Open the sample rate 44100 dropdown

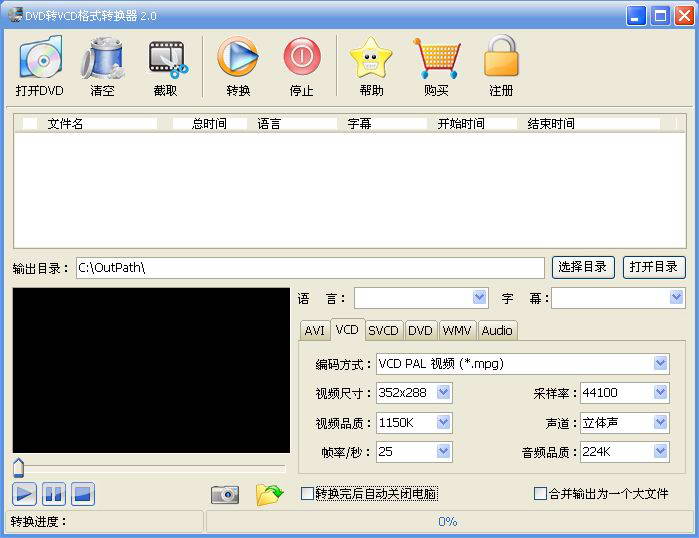click(x=661, y=392)
